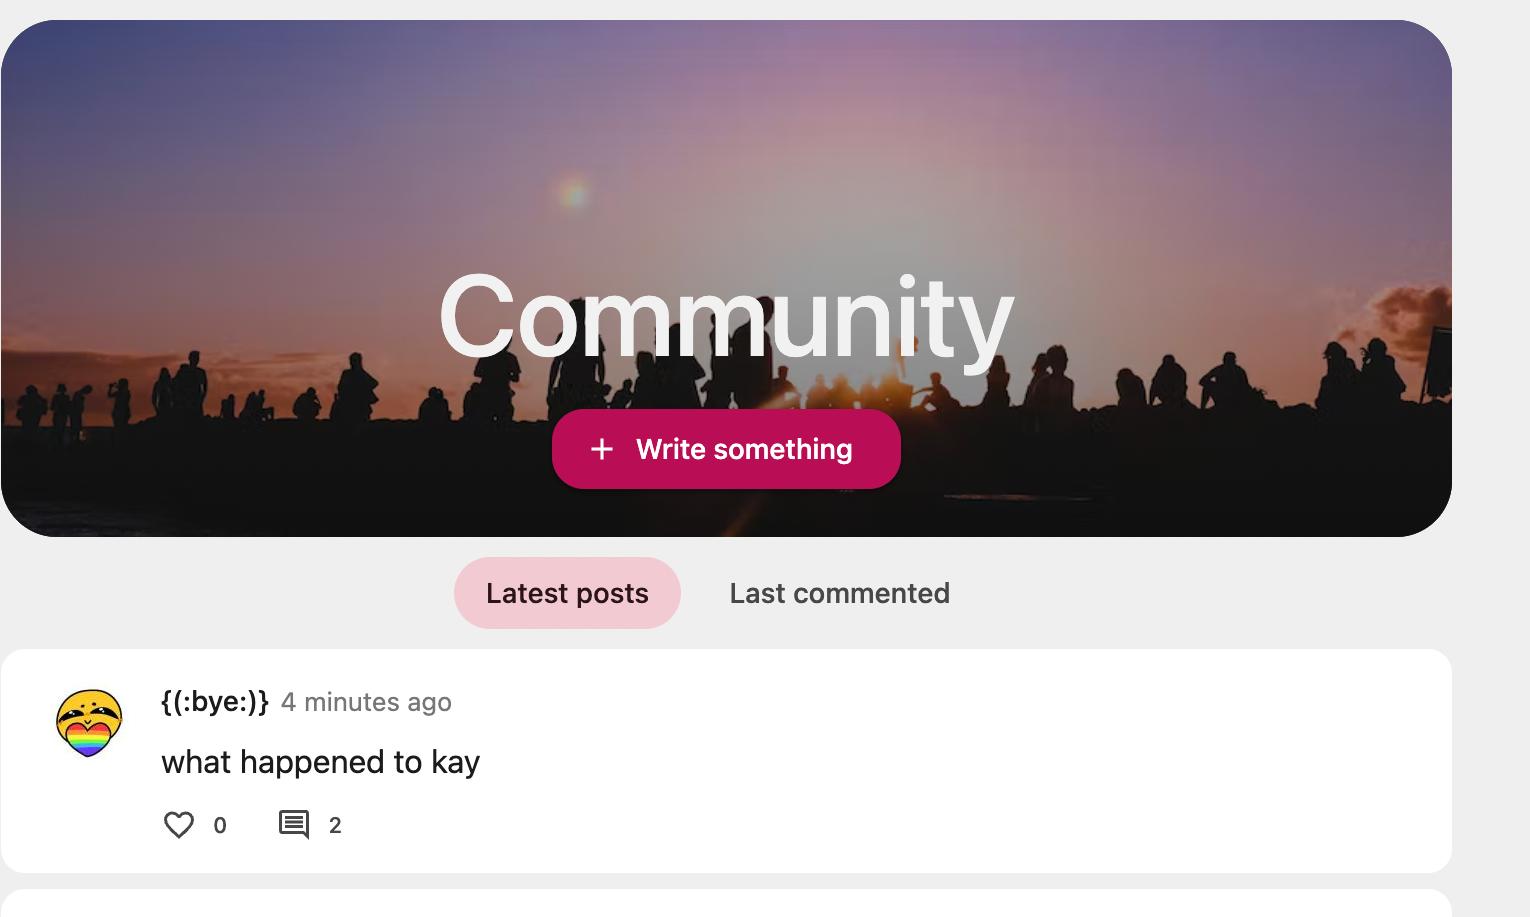Click the plus icon on Write something
This screenshot has height=917, width=1530.
601,449
